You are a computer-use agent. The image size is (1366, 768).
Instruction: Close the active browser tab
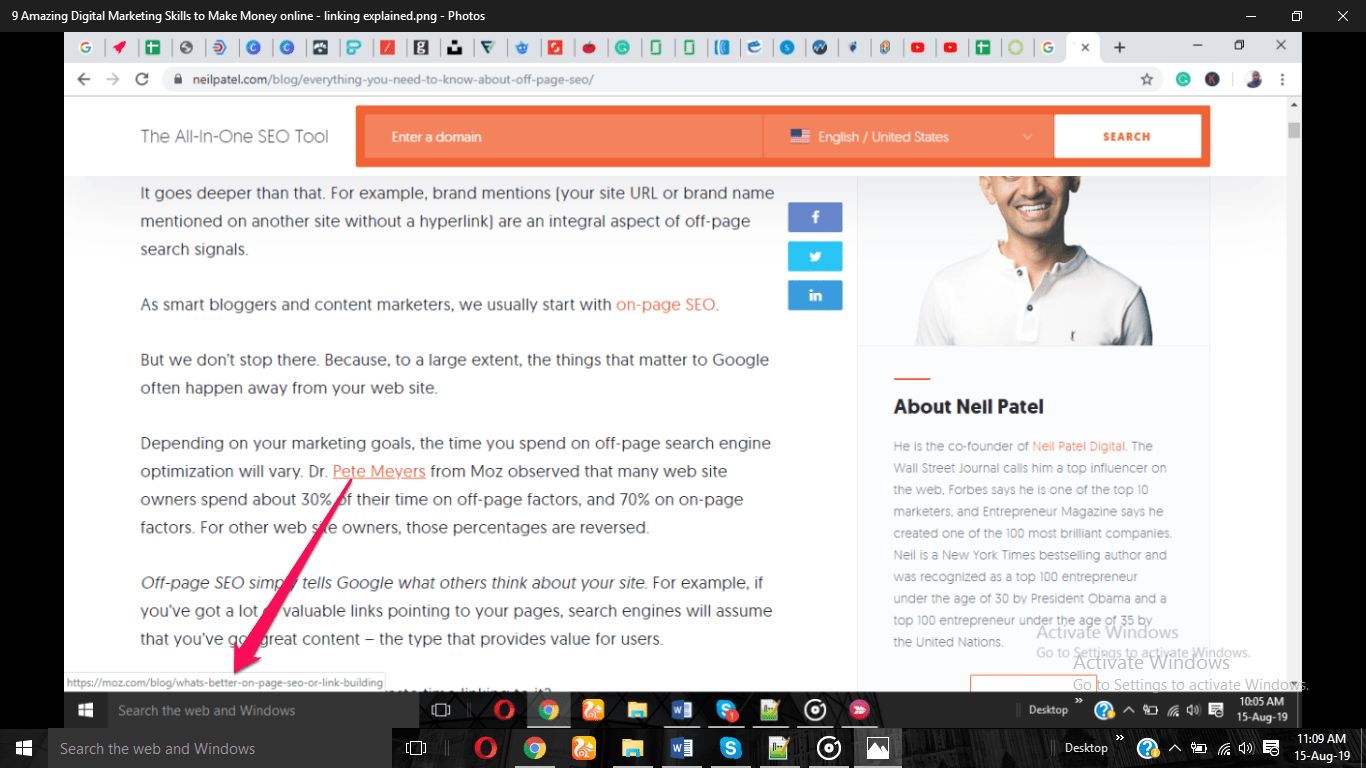[x=1085, y=47]
